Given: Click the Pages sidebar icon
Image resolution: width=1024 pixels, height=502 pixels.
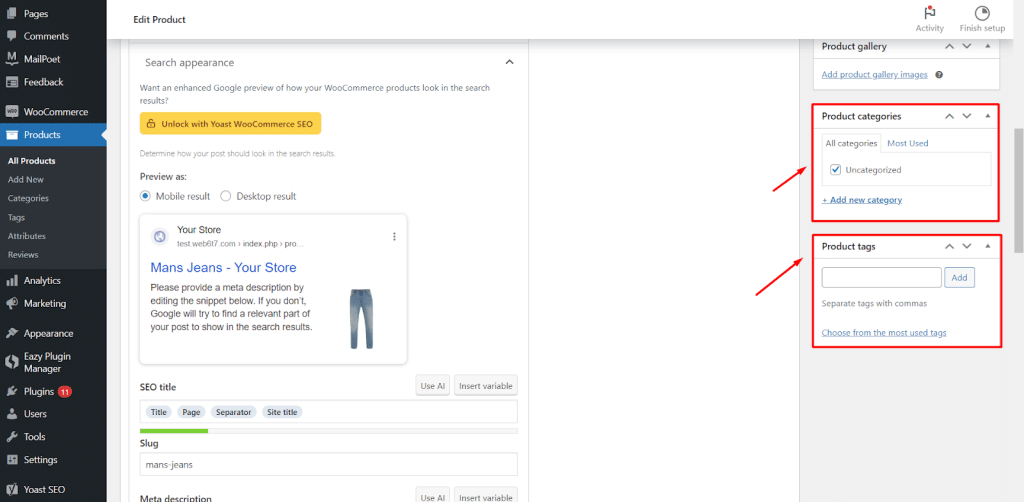Looking at the screenshot, I should click(11, 13).
